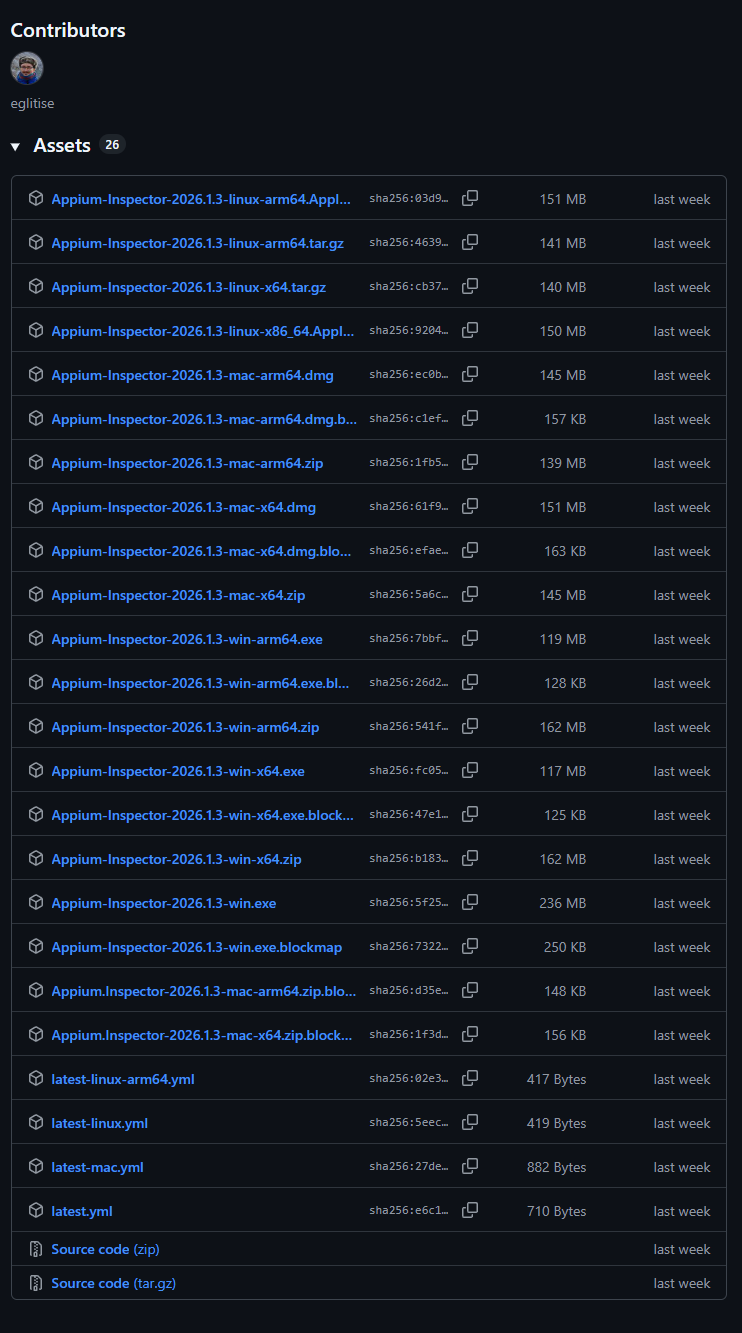The image size is (742, 1333).
Task: Download Source code (tar.gz) archive
Action: (113, 1283)
